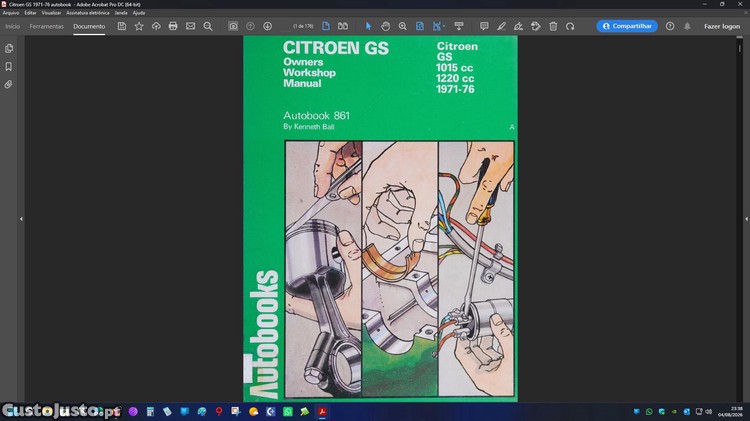Open the Assinatura eletrônica menu
Viewport: 750px width, 421px height.
click(88, 13)
